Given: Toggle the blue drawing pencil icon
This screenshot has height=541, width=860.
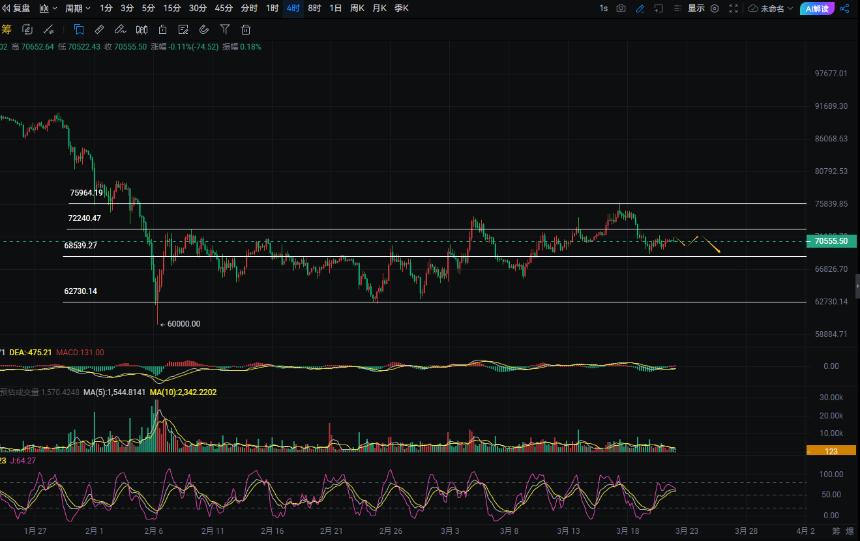Looking at the screenshot, I should [x=640, y=8].
